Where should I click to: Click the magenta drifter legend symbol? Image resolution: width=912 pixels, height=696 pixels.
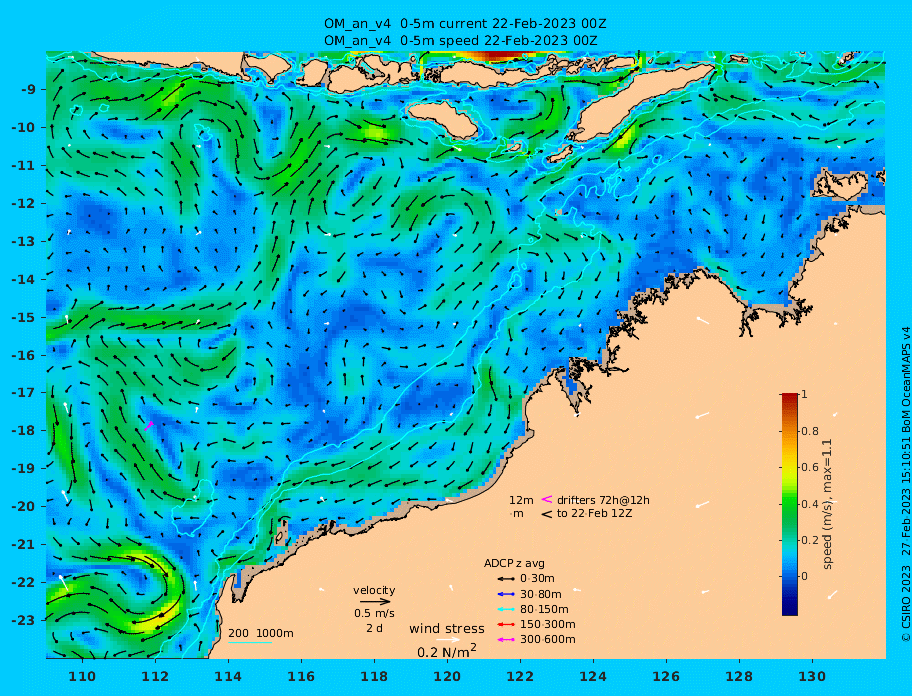coord(547,499)
